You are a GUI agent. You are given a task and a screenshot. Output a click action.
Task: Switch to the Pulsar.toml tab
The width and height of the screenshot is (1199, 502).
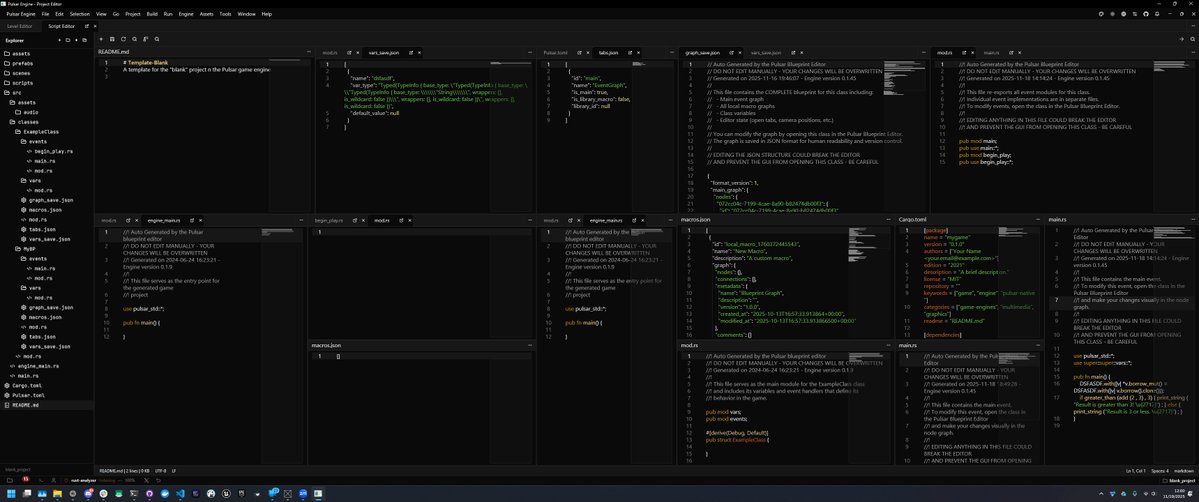[x=556, y=53]
